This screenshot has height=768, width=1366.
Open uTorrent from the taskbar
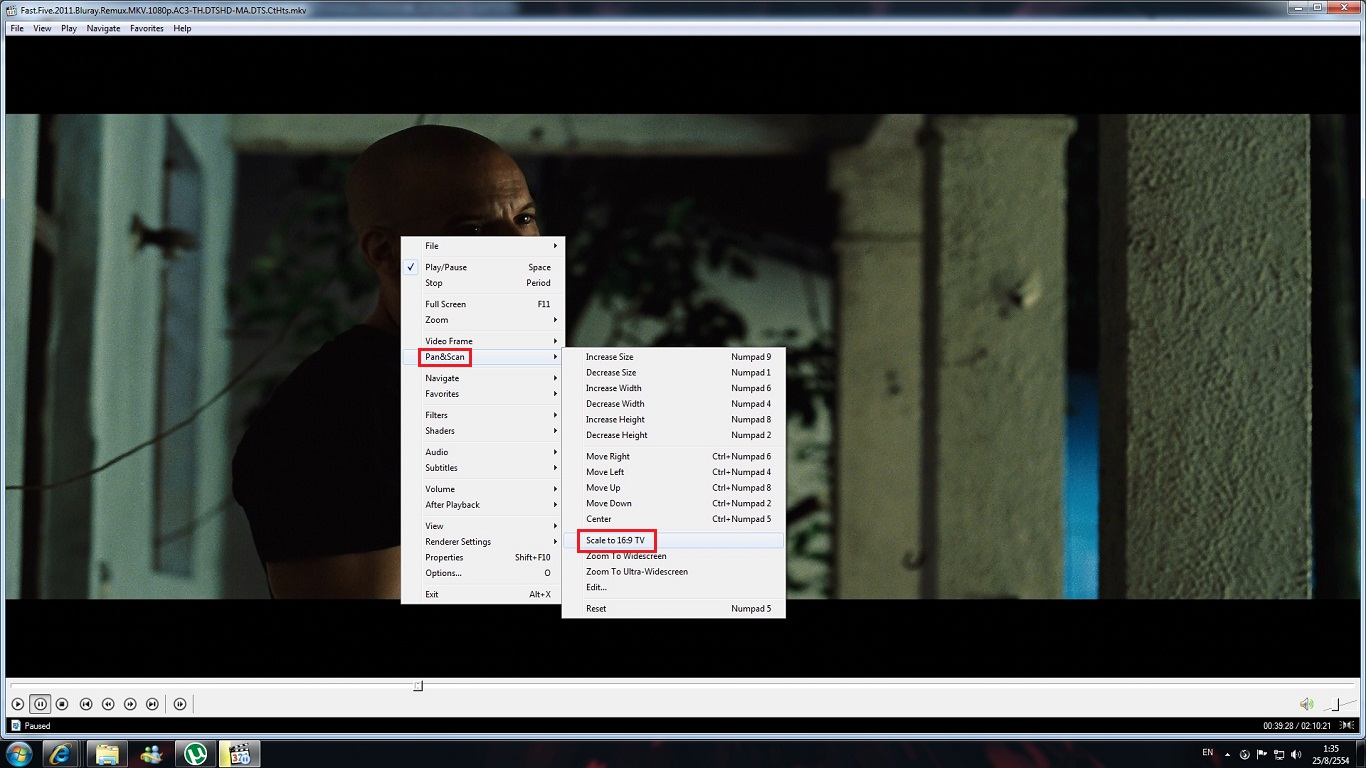(196, 753)
